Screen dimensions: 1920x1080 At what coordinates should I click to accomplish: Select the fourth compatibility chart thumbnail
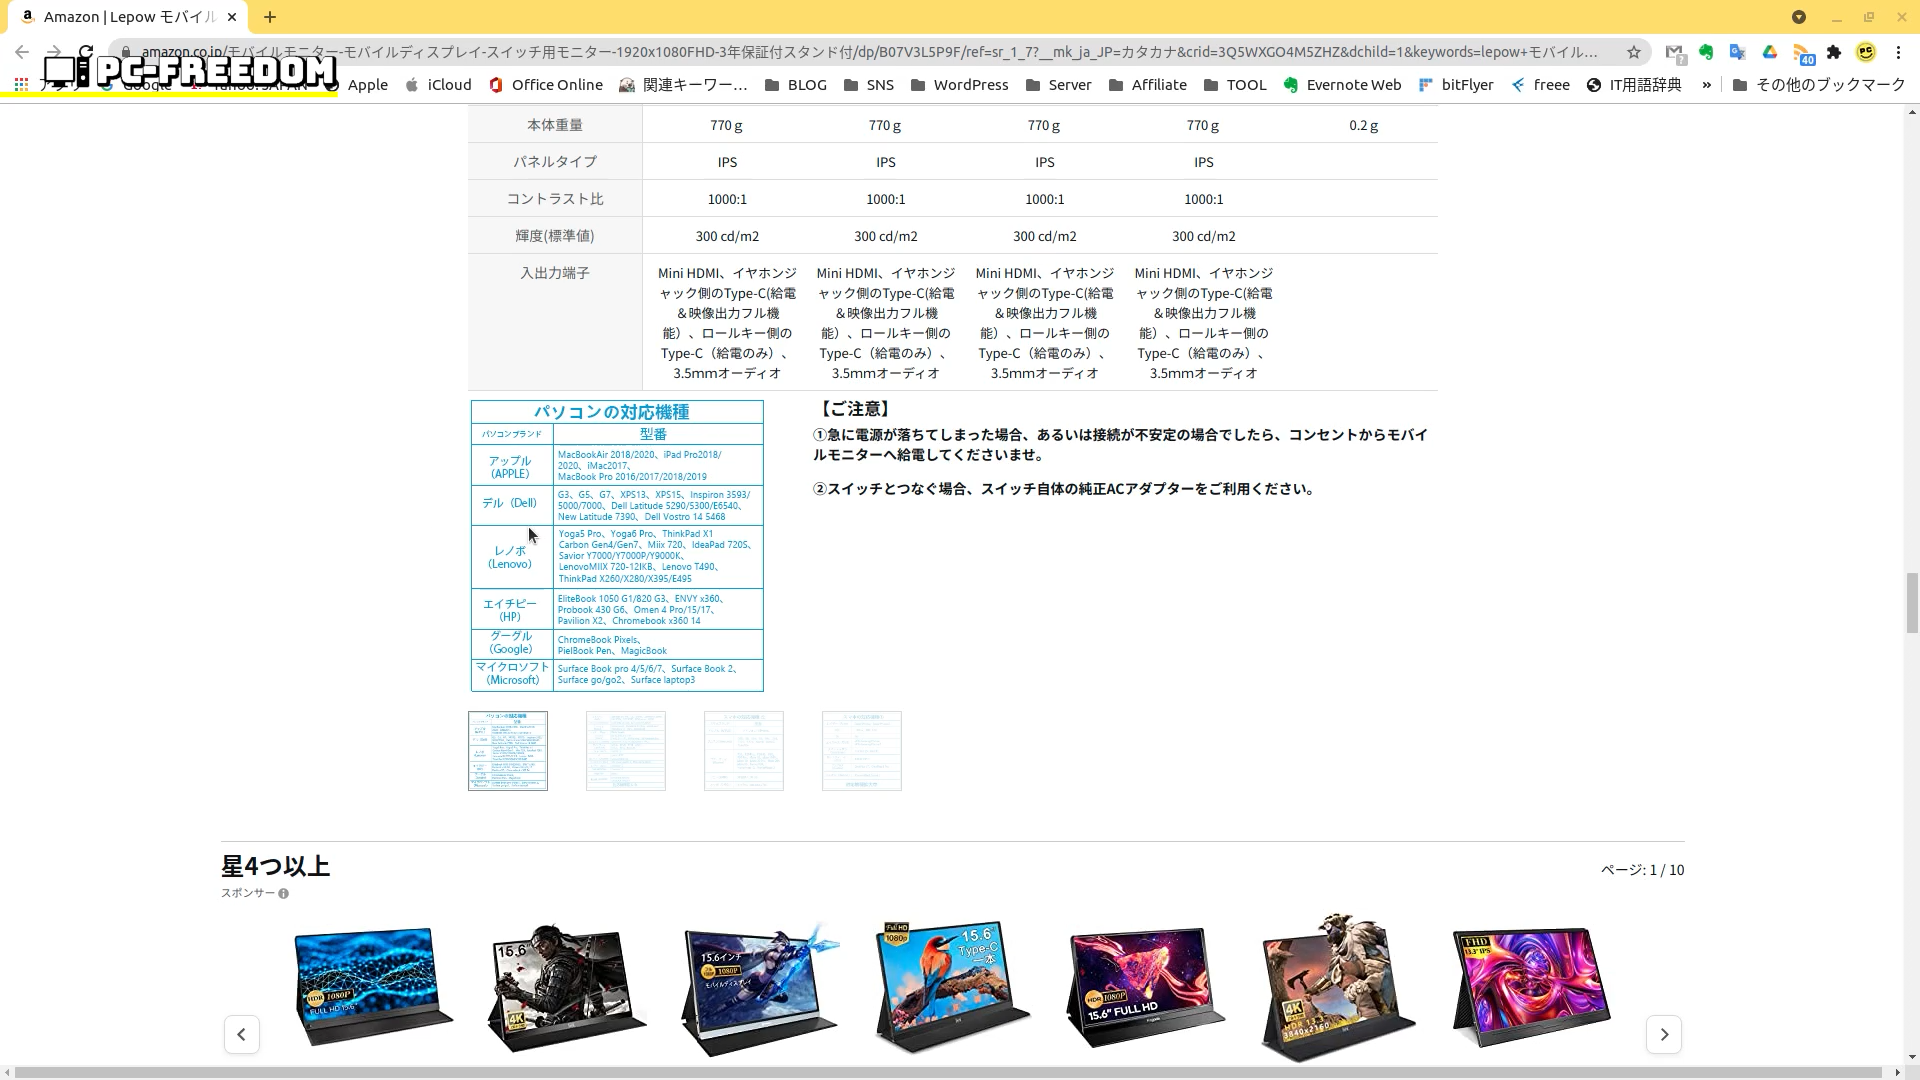[862, 751]
